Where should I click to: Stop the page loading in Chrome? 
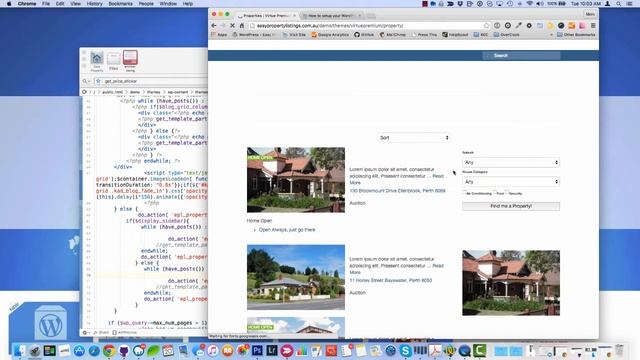(232, 25)
